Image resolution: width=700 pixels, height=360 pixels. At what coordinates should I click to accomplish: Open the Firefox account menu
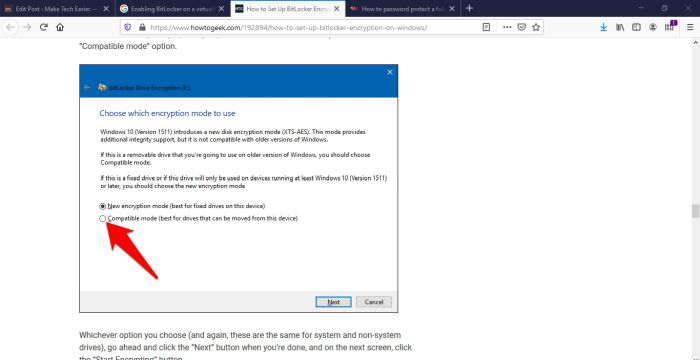pyautogui.click(x=653, y=27)
